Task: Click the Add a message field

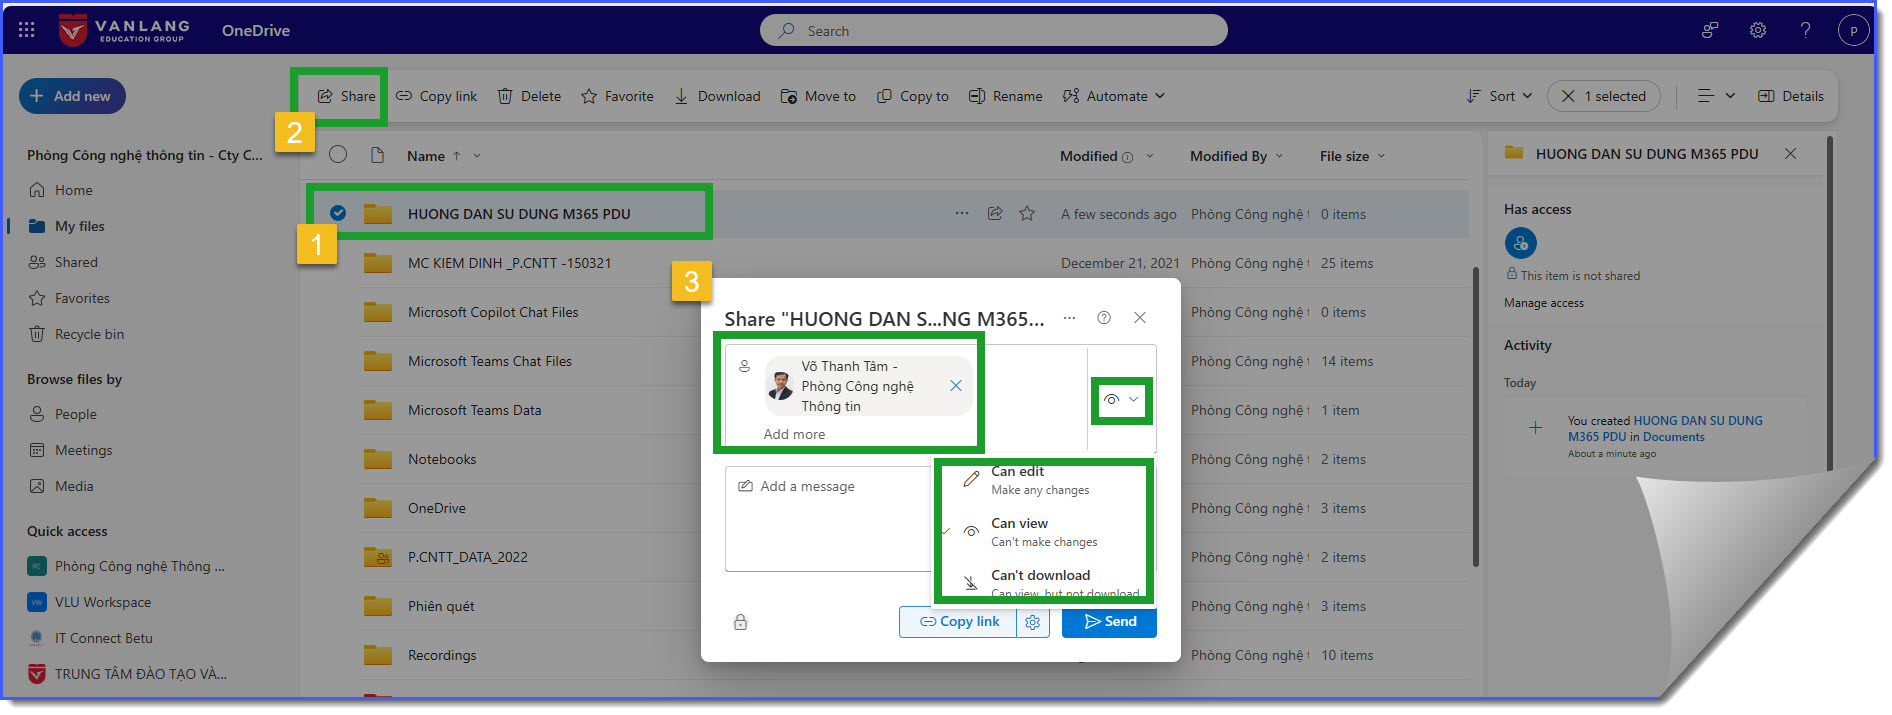Action: [828, 518]
